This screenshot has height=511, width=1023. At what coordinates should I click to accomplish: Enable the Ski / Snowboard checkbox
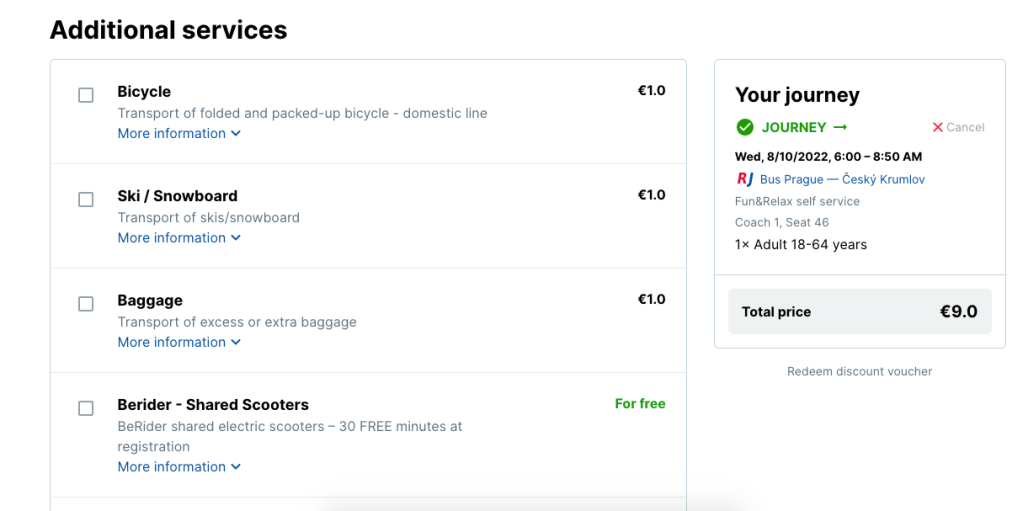coord(86,199)
